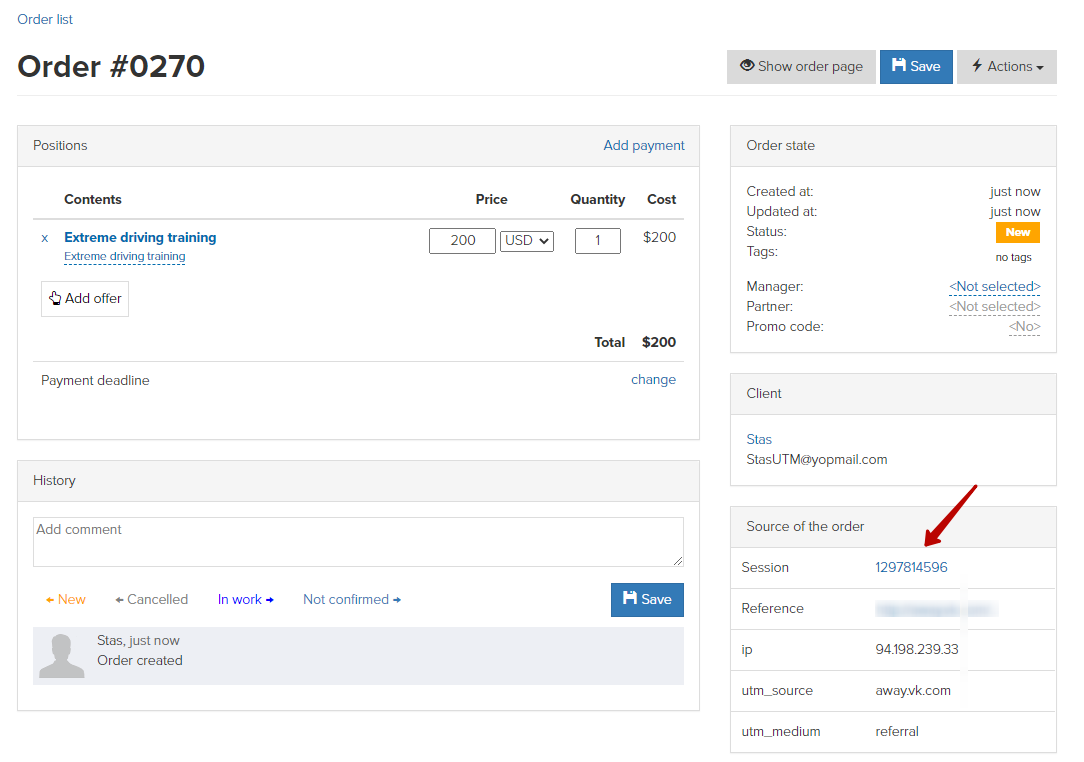
Task: Save the order from top toolbar
Action: point(916,67)
